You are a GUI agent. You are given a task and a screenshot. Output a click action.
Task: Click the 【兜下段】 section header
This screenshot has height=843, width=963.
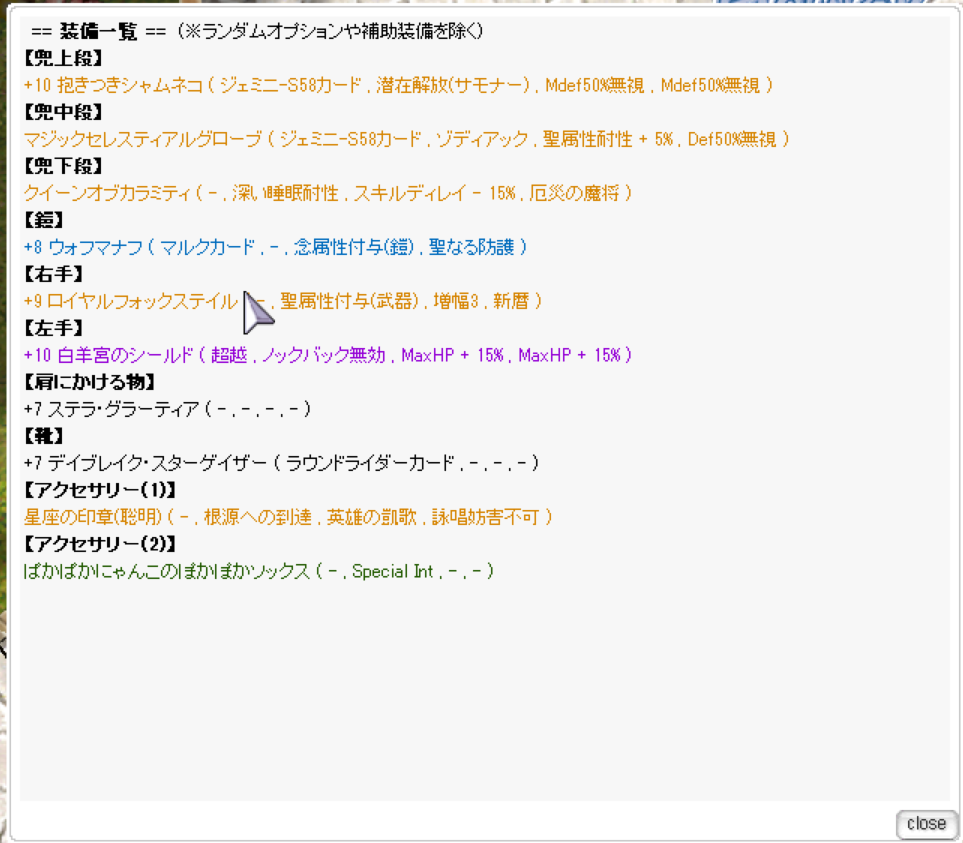click(x=64, y=167)
